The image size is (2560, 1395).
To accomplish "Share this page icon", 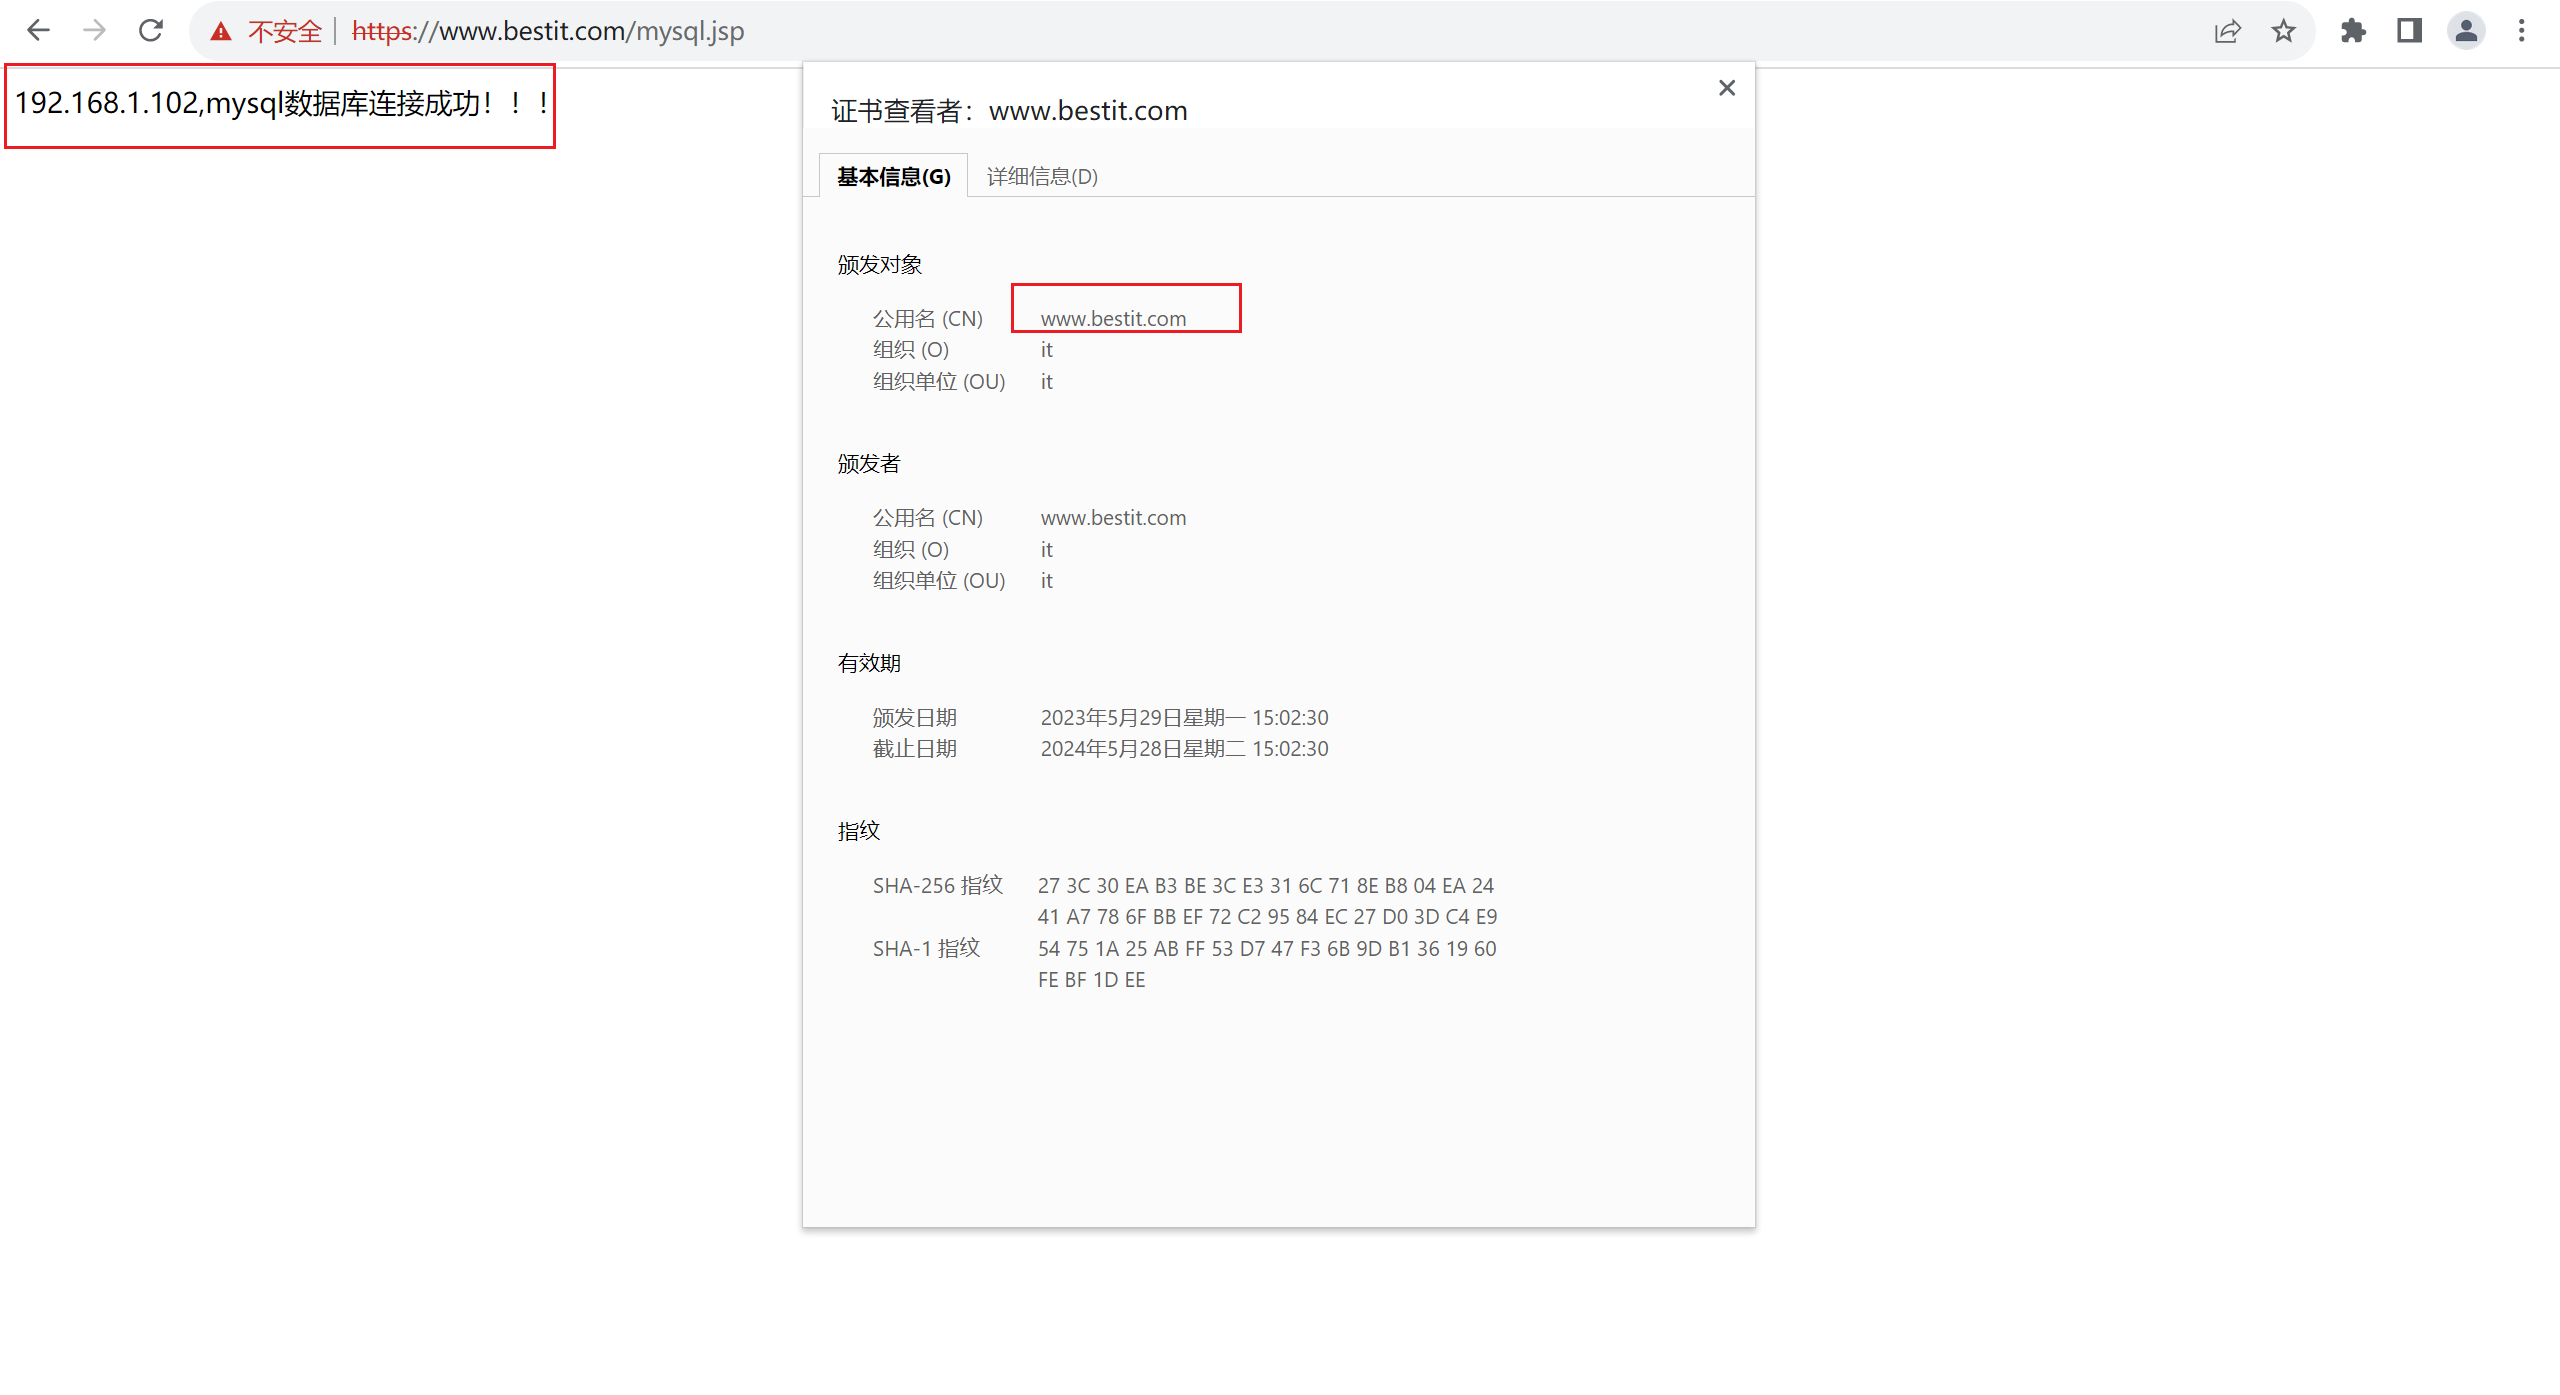I will pos(2227,31).
